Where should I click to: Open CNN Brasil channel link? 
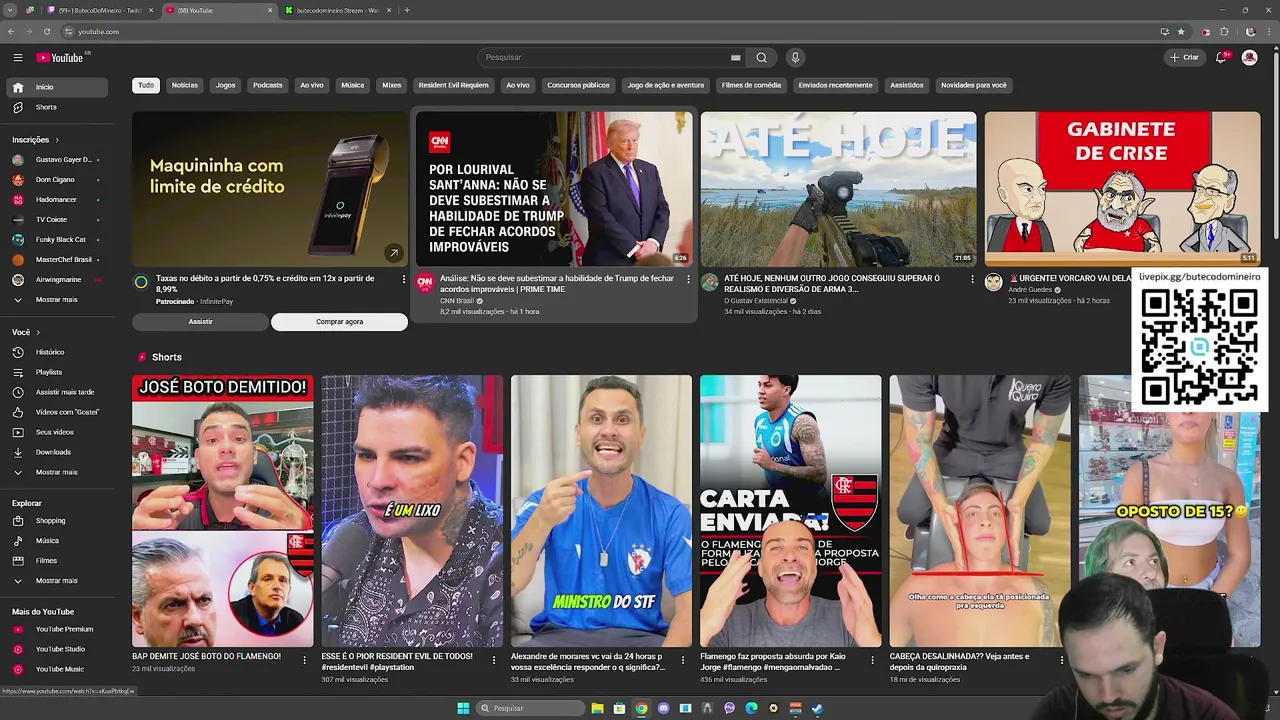457,301
